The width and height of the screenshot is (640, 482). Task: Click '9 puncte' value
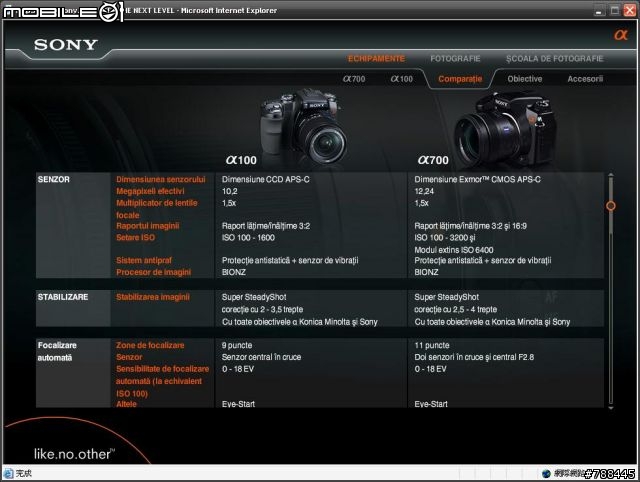[x=237, y=345]
